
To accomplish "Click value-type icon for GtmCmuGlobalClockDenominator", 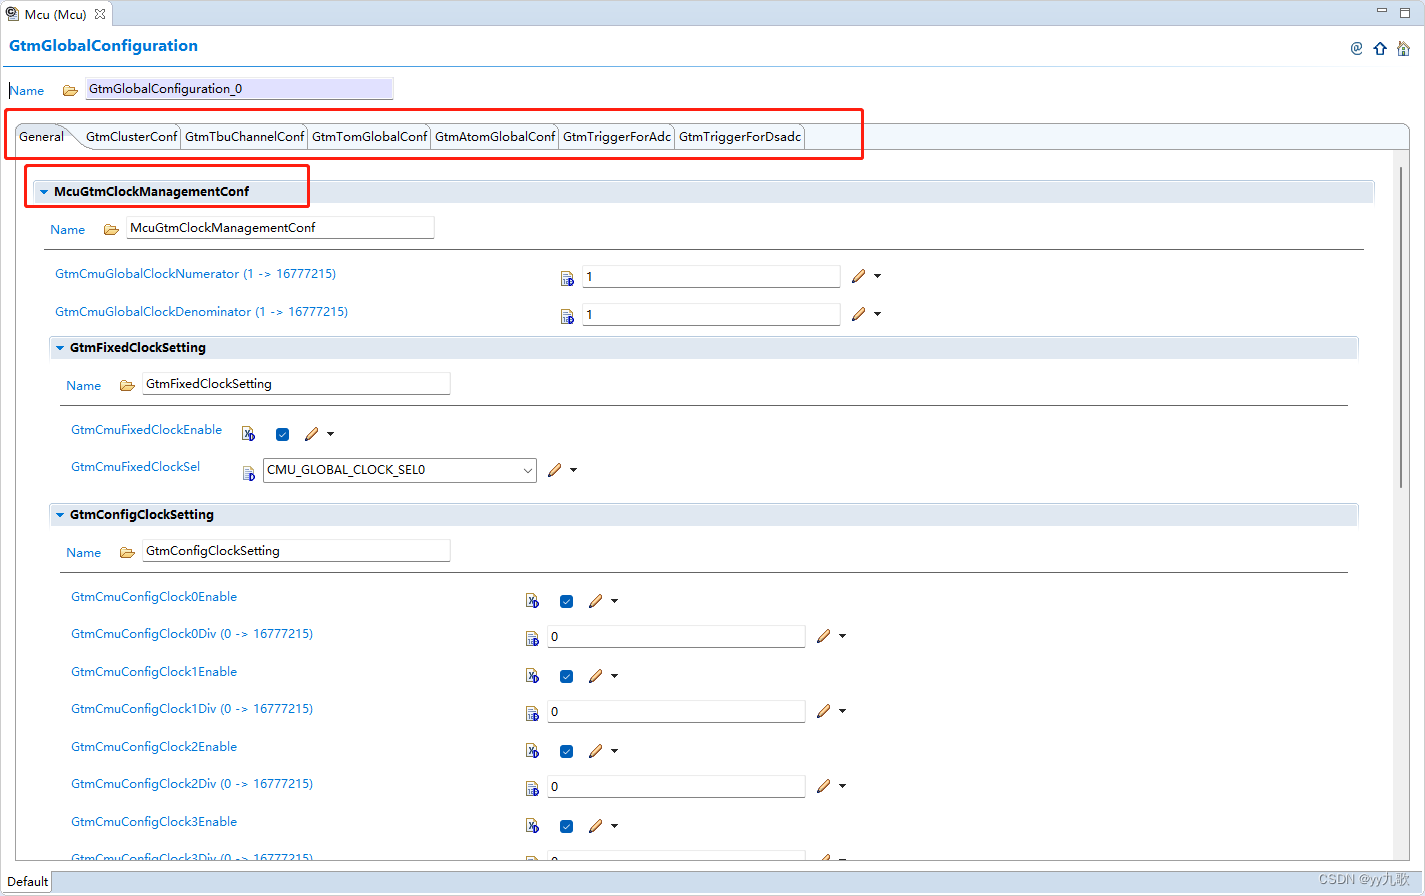I will 567,316.
